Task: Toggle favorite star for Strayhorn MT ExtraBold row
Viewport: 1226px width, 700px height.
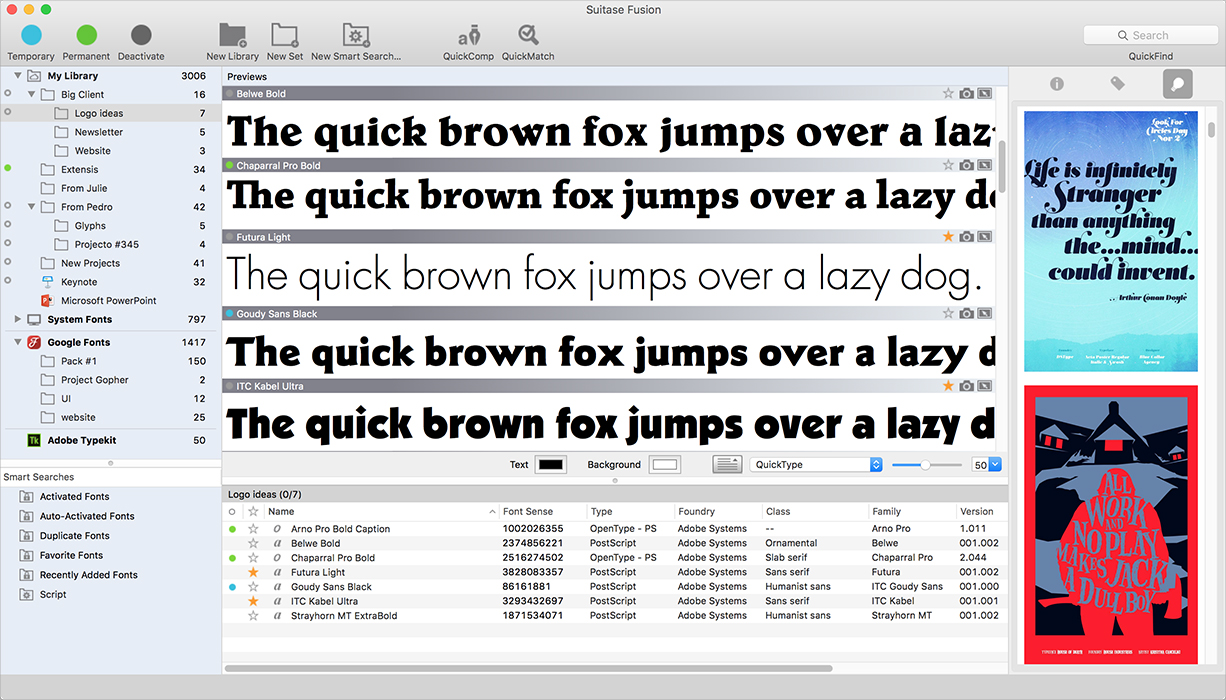Action: click(x=253, y=616)
